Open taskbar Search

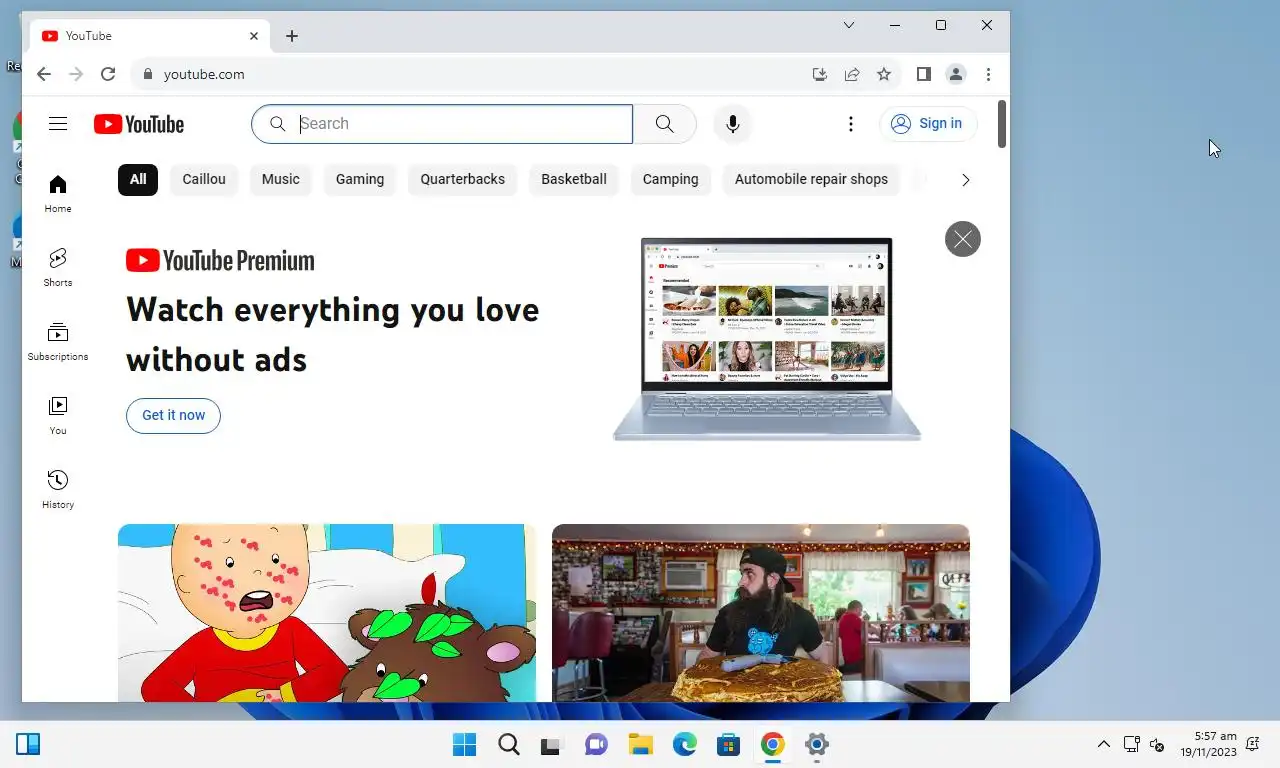[508, 744]
